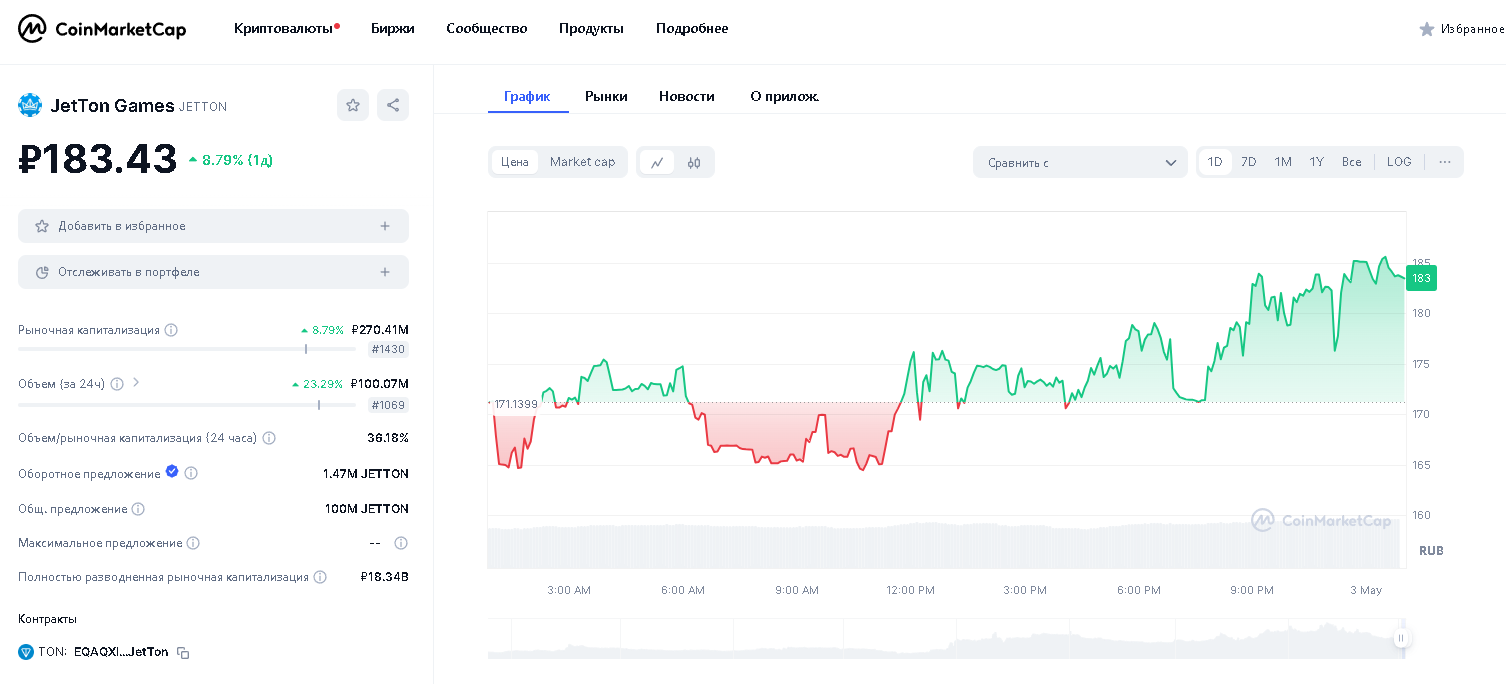The height and width of the screenshot is (684, 1506).
Task: Select the 7D time range
Action: 1249,162
